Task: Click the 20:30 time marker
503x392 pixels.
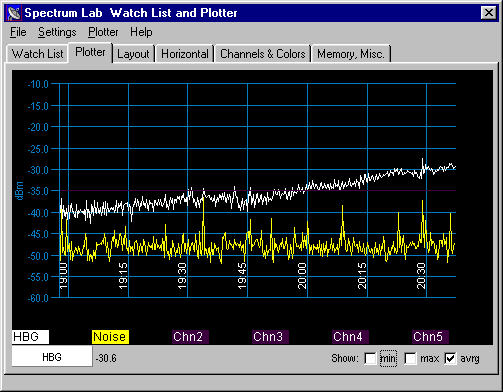Action: [421, 275]
